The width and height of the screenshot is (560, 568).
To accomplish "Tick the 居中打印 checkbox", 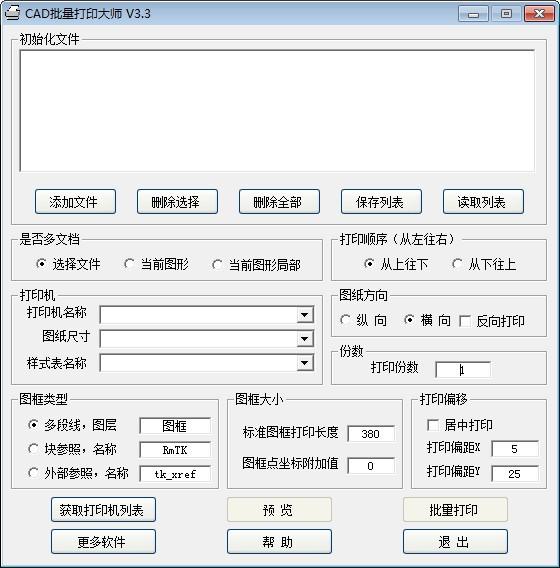I will (x=433, y=425).
